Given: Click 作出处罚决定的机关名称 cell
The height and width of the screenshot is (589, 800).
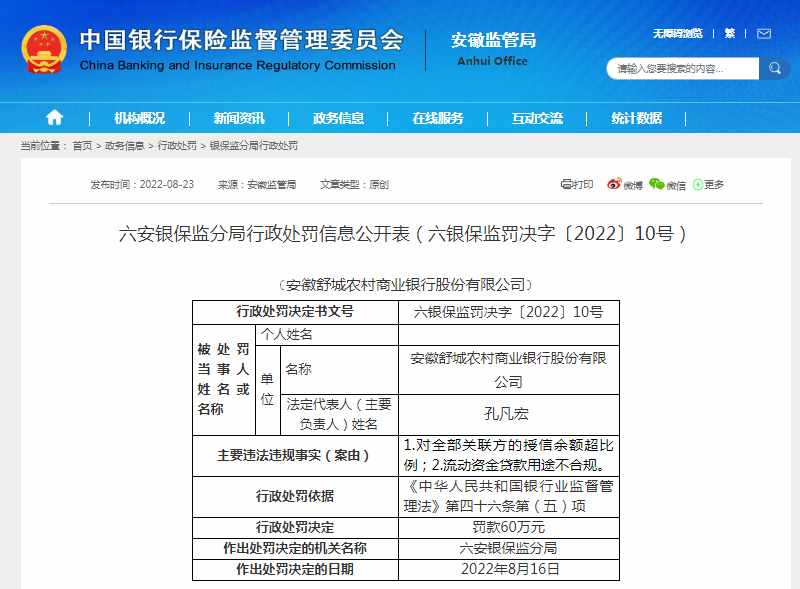Looking at the screenshot, I should coord(295,549).
